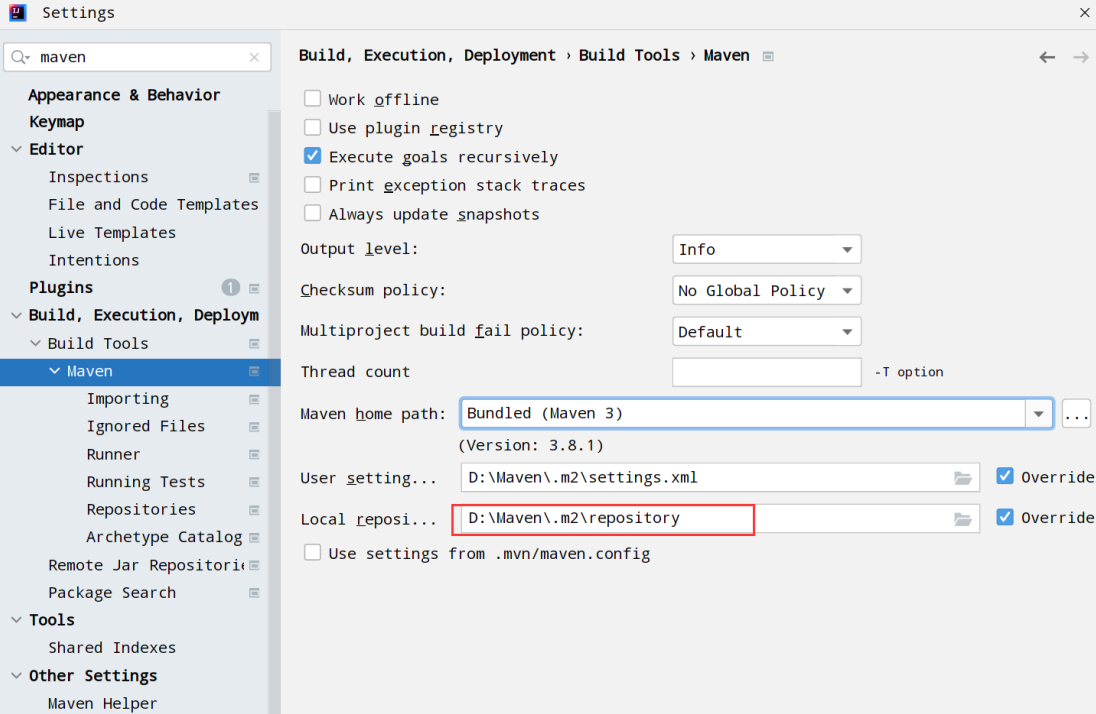Clear the maven search text with the X icon
This screenshot has height=714, width=1096.
[254, 57]
